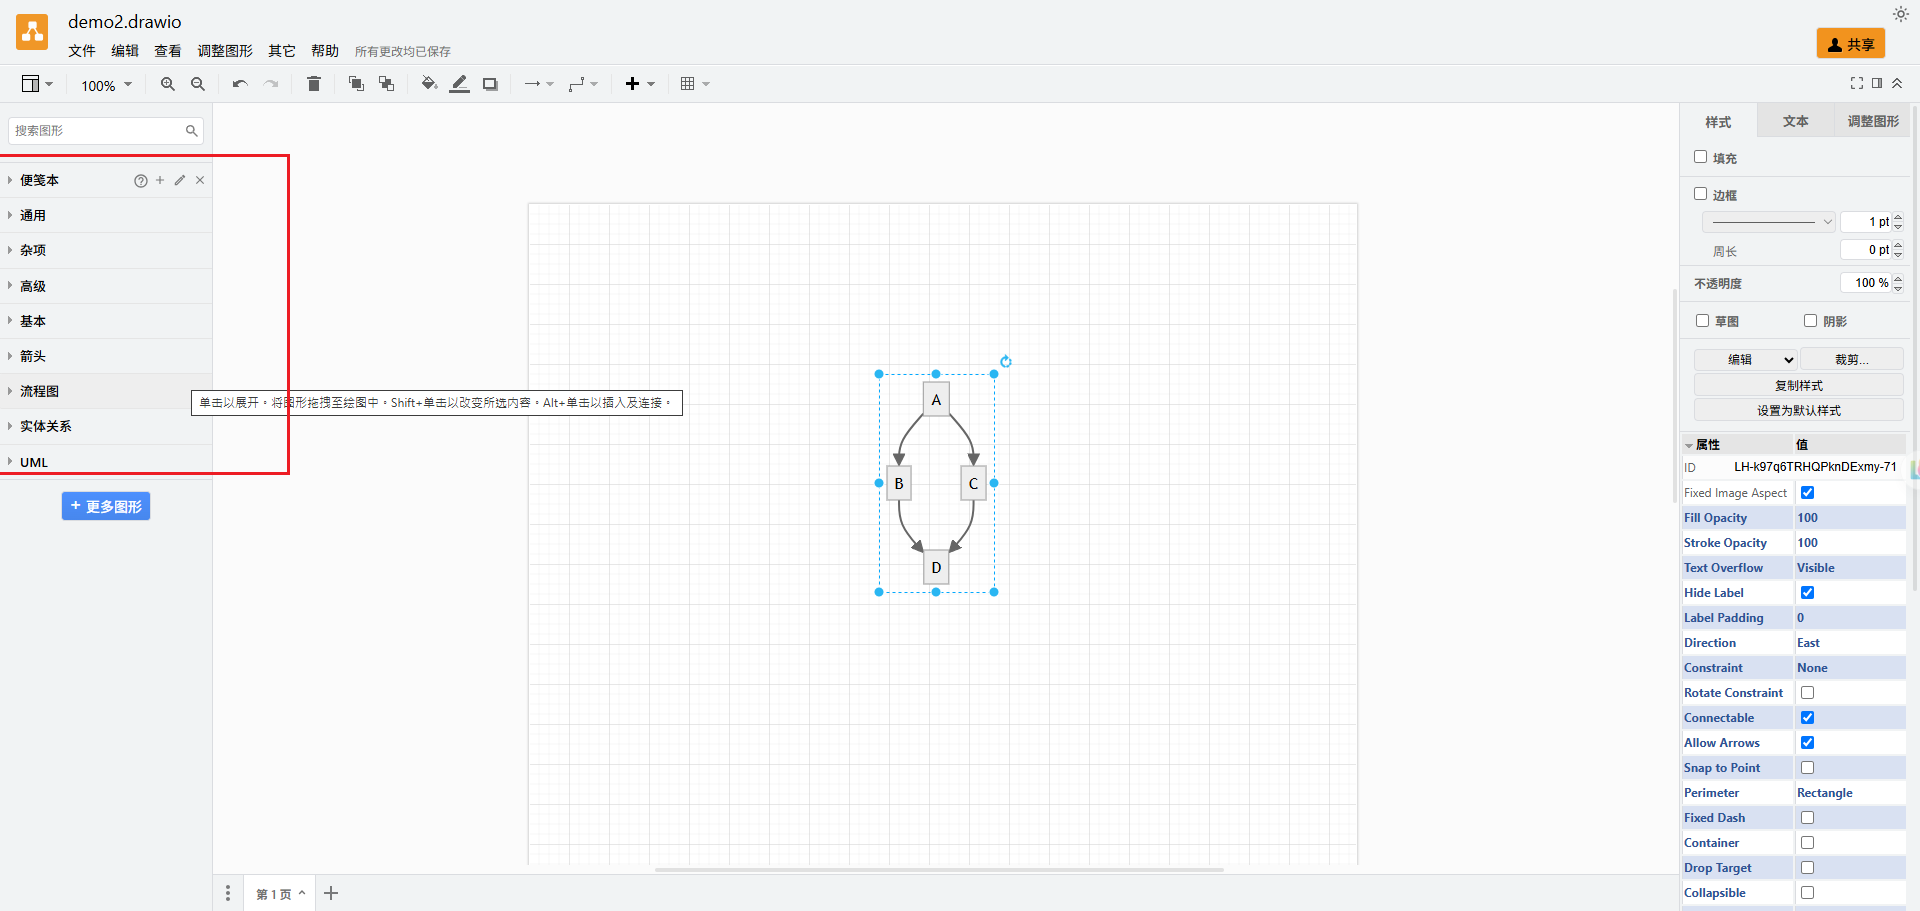The height and width of the screenshot is (911, 1920).
Task: Open the 调整图形 menu in menu bar
Action: [225, 51]
